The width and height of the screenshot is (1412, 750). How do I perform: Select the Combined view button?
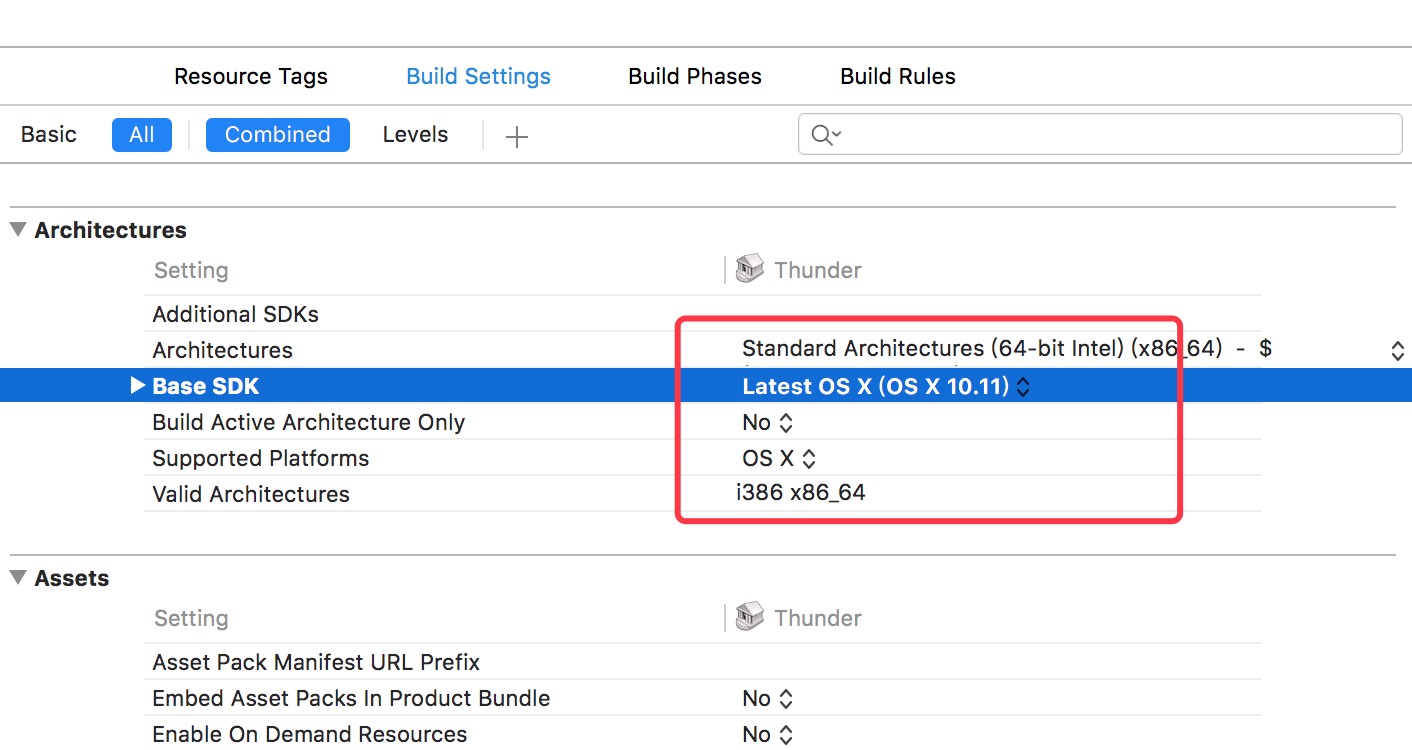(278, 135)
